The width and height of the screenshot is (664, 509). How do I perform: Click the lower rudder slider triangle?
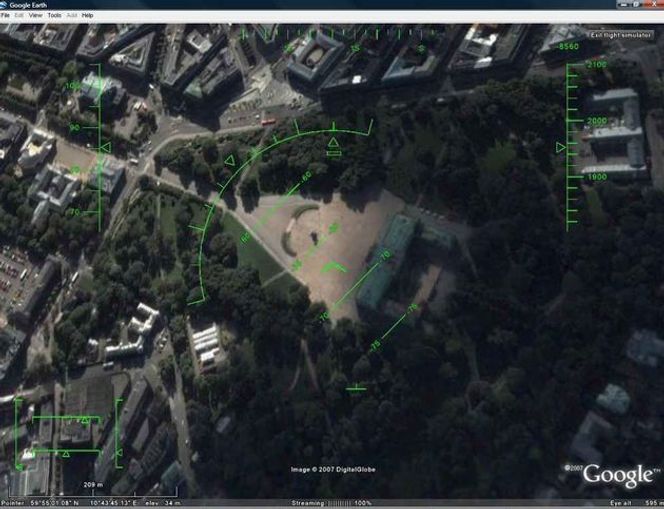(66, 454)
